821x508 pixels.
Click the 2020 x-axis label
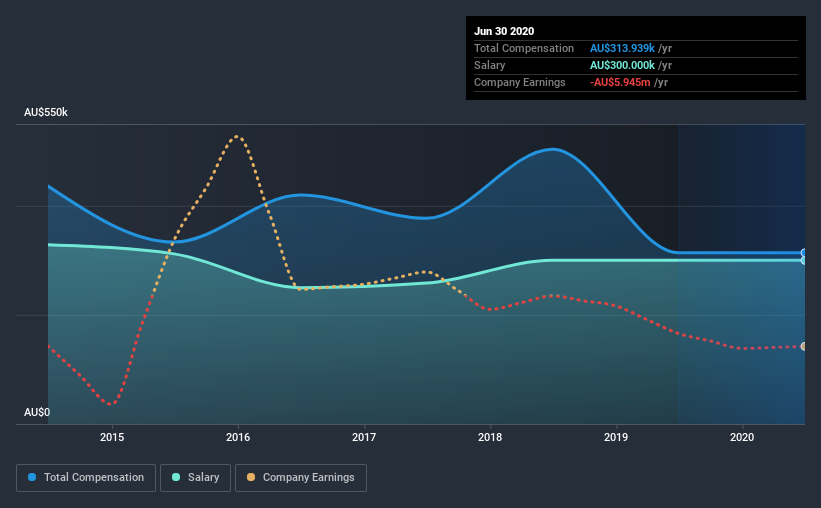[x=742, y=437]
